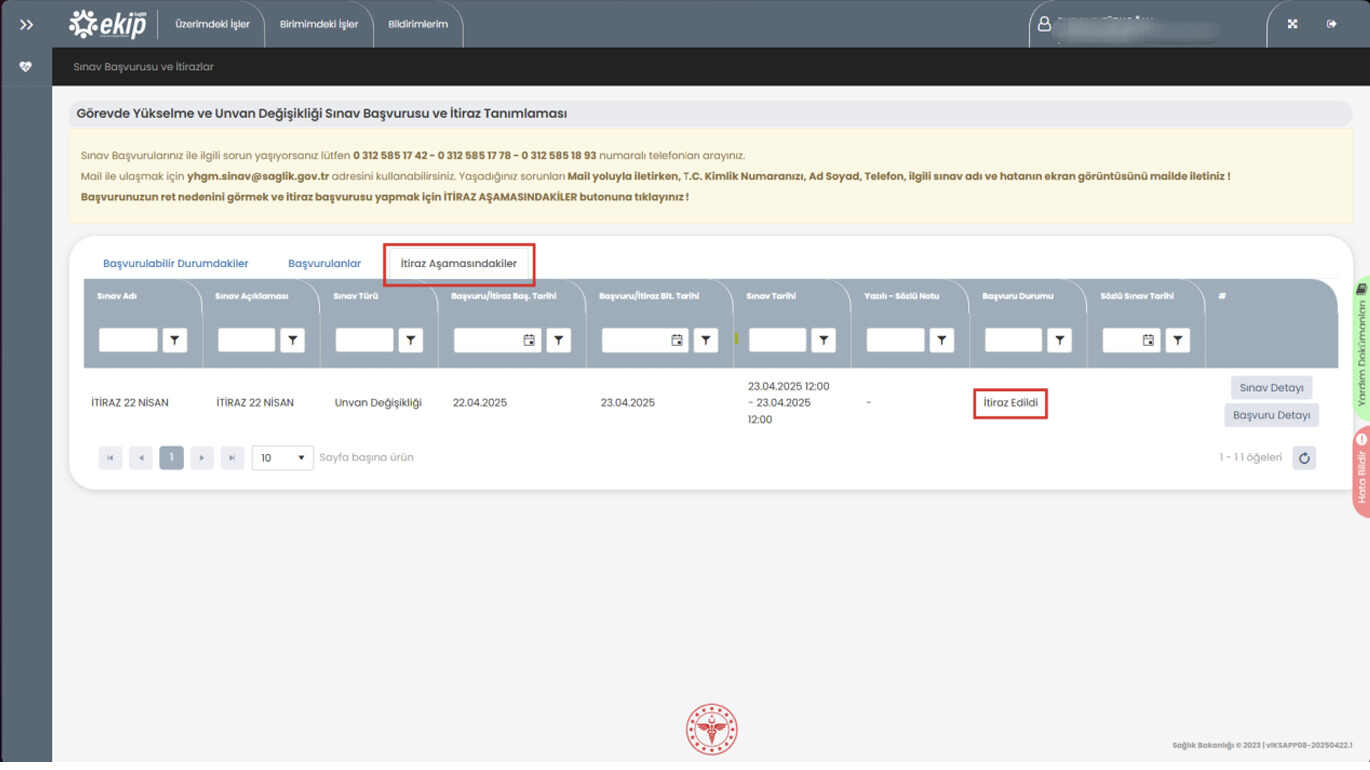Filter the Başvuru/İtiraz Bit. Tarihi column

706,341
